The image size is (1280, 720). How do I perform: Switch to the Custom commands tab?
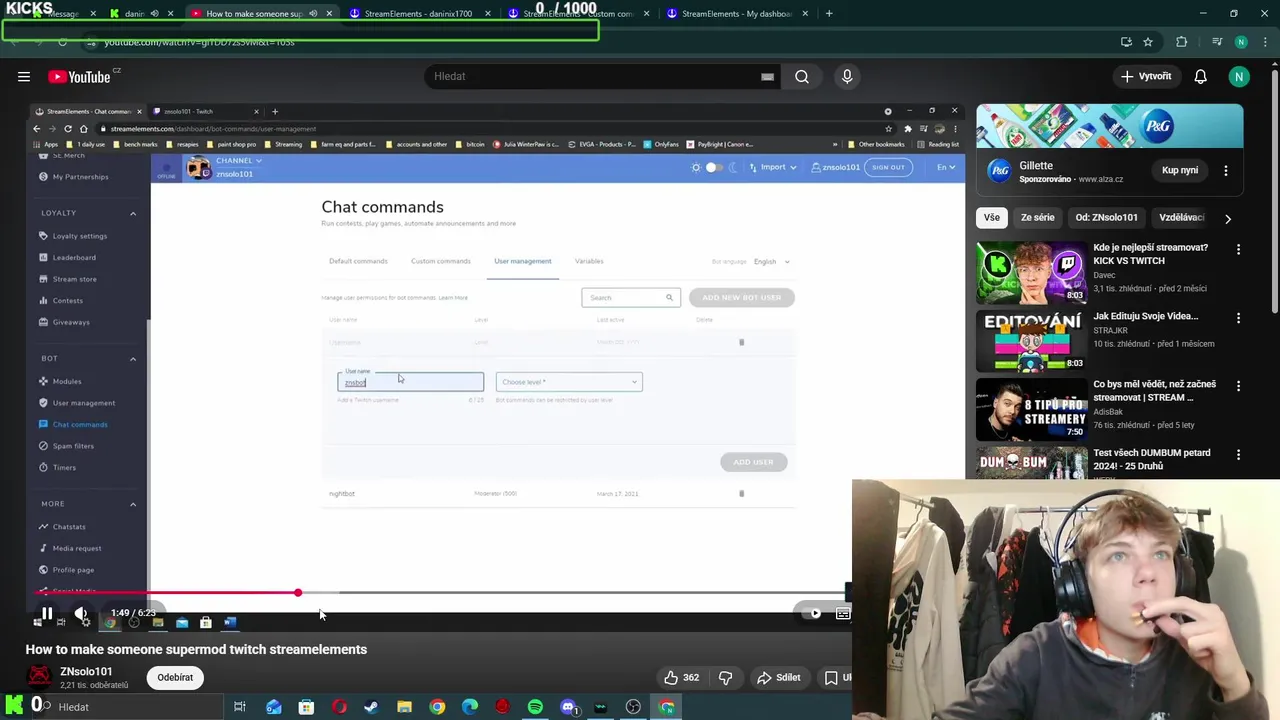[440, 261]
